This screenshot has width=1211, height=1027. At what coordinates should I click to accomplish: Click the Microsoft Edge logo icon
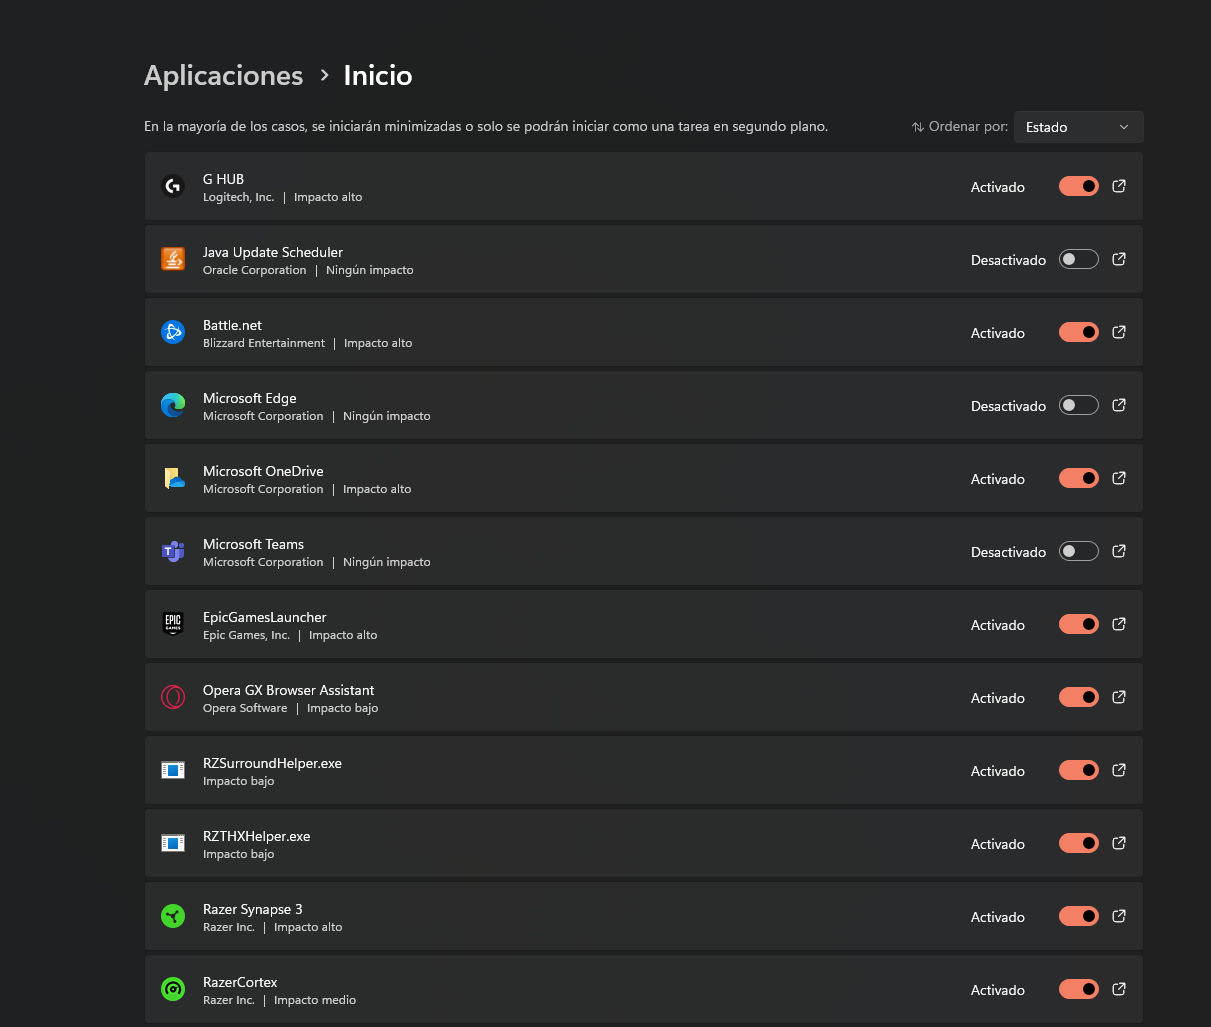(173, 405)
